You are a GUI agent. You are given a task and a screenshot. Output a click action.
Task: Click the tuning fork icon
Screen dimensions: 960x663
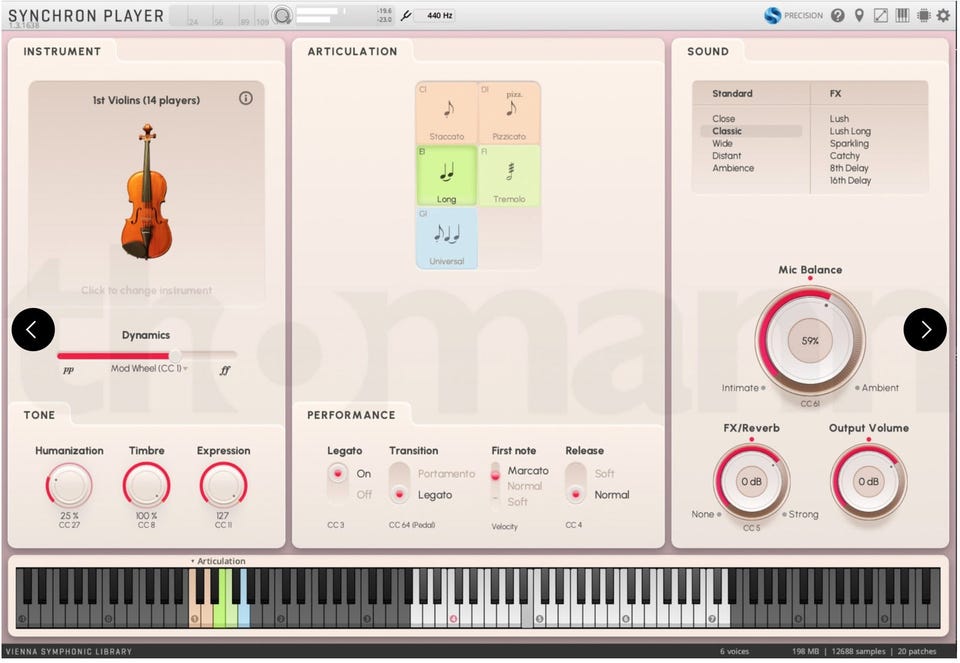coord(405,15)
